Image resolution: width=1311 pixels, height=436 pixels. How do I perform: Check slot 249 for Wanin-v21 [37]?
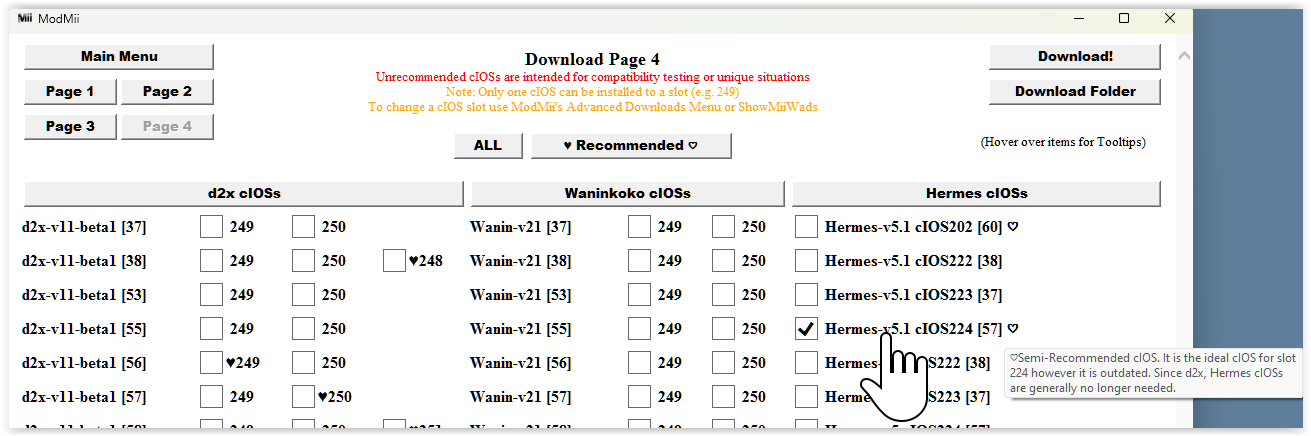coord(639,227)
